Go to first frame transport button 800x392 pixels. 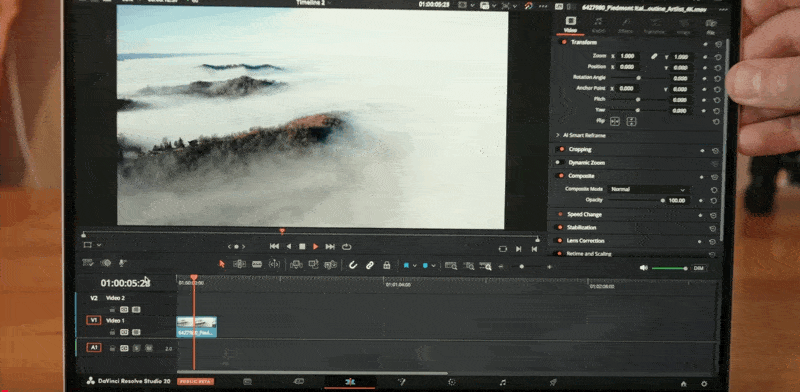274,246
